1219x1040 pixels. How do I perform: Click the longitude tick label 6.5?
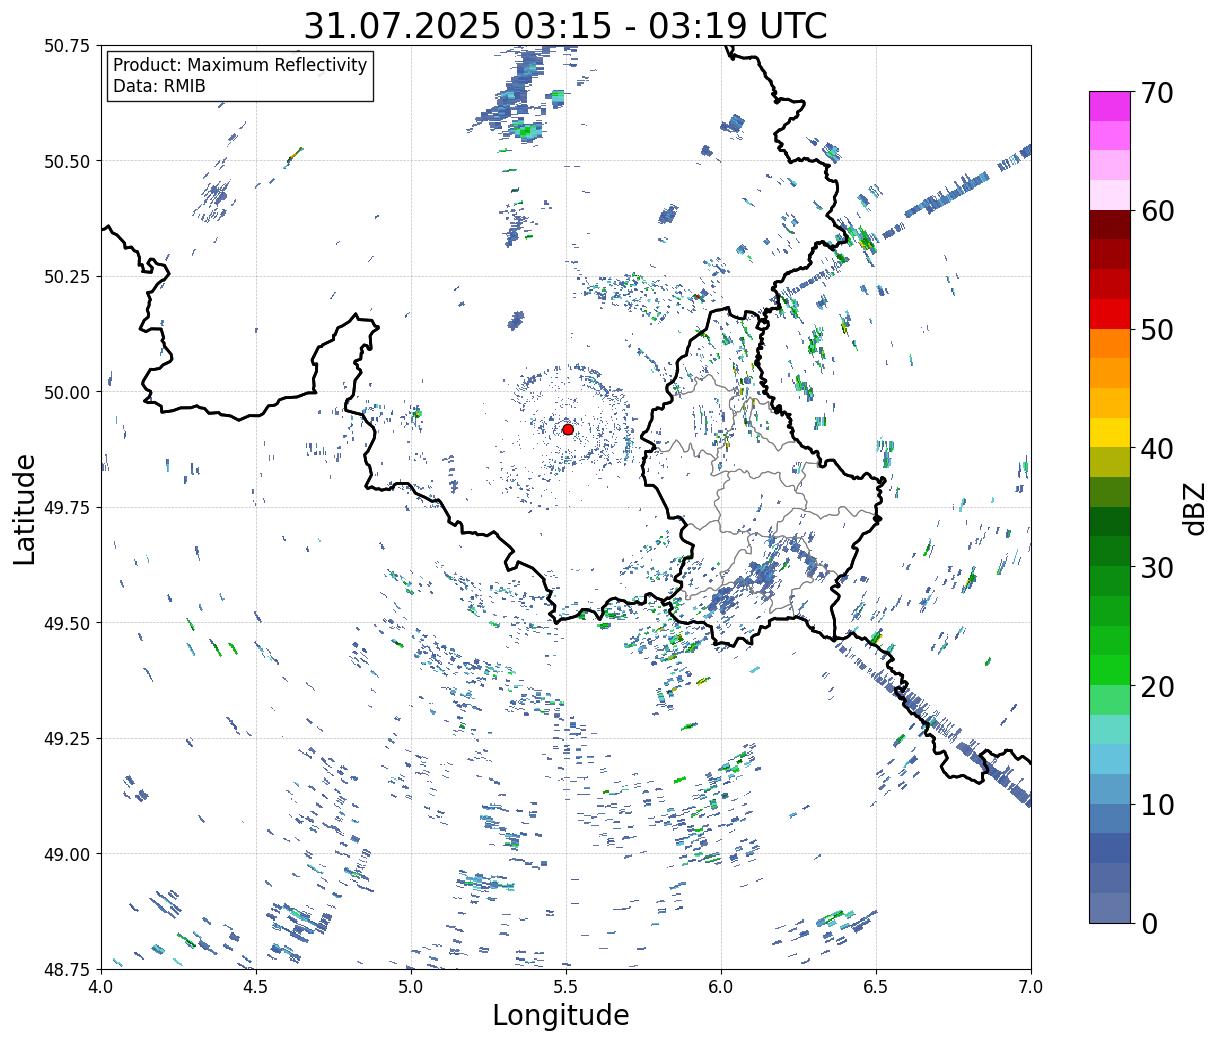[x=876, y=987]
